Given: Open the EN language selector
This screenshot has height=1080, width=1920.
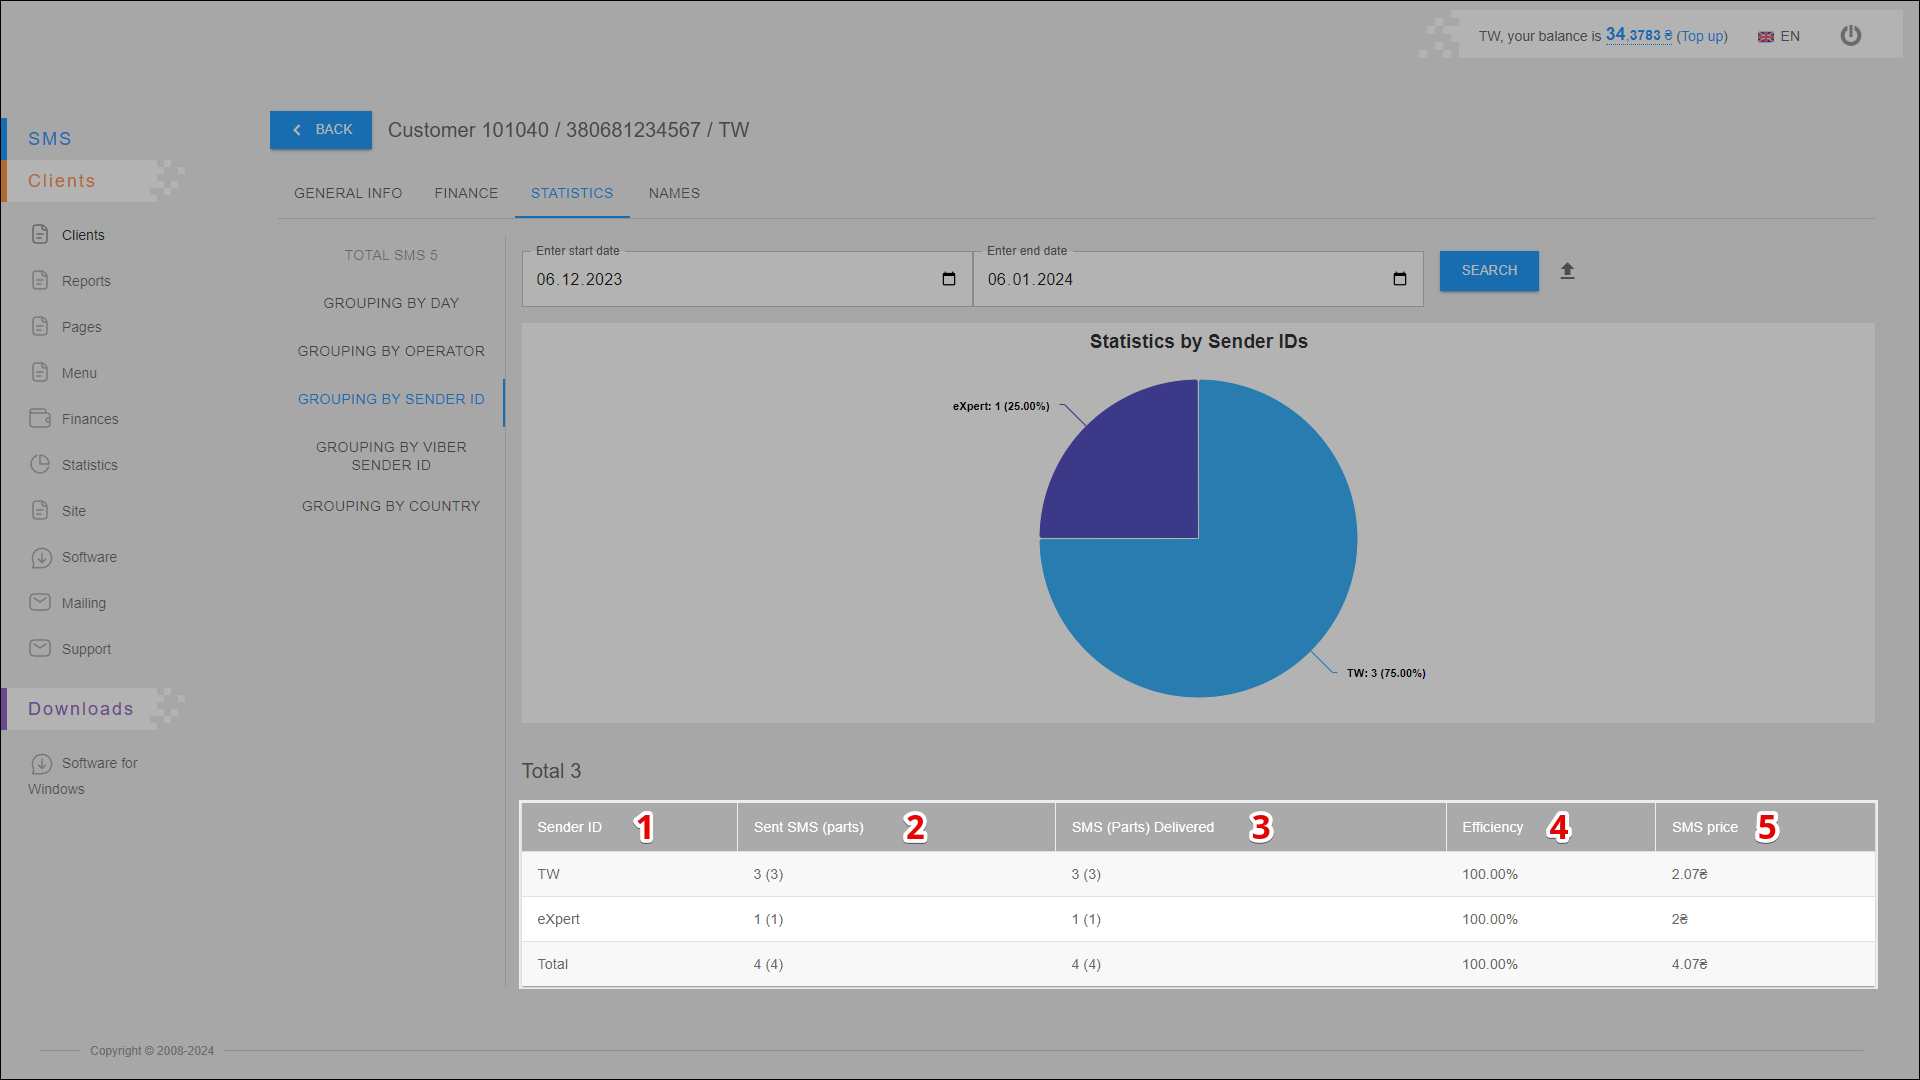Looking at the screenshot, I should point(1779,36).
